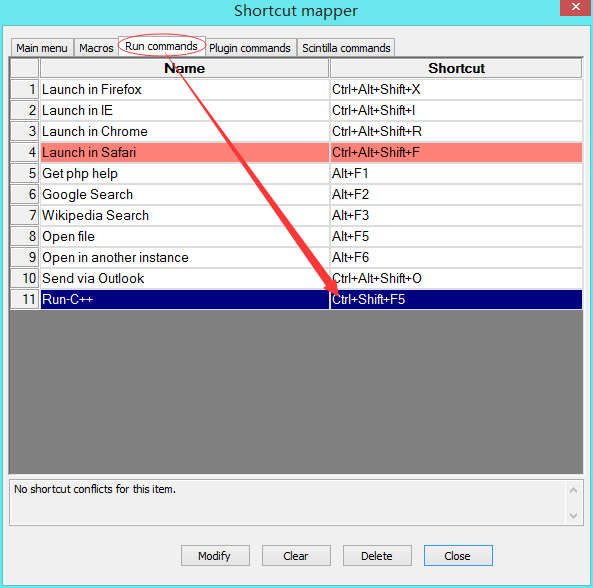
Task: Click the Modify button
Action: tap(215, 555)
